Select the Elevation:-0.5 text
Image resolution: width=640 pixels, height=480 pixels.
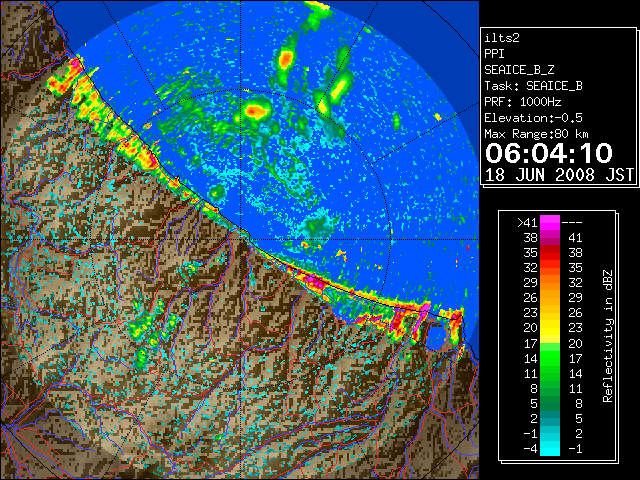coord(533,118)
